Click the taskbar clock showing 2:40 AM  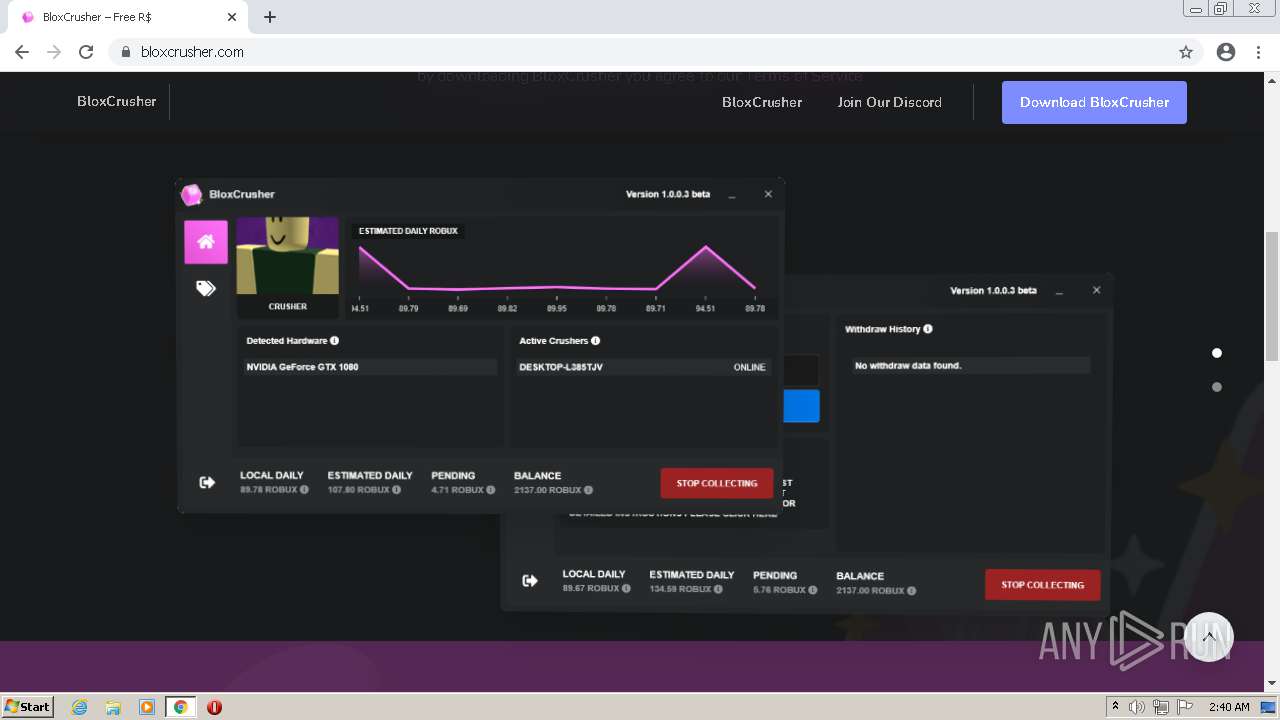pyautogui.click(x=1229, y=707)
